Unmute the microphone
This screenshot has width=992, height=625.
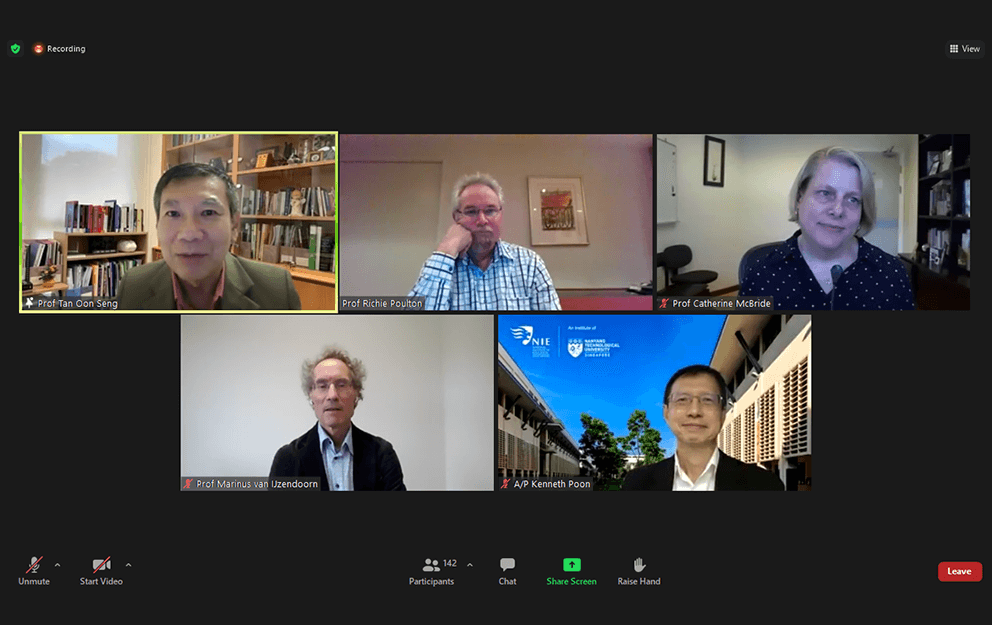coord(34,571)
